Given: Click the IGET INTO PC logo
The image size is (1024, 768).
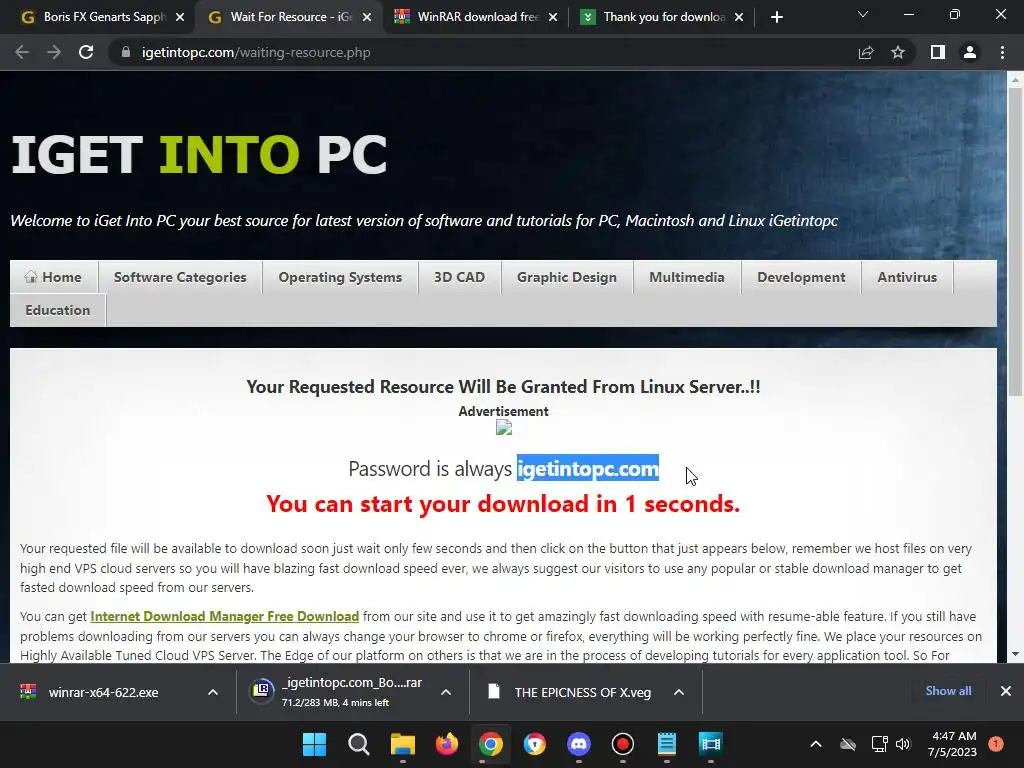Looking at the screenshot, I should (199, 155).
